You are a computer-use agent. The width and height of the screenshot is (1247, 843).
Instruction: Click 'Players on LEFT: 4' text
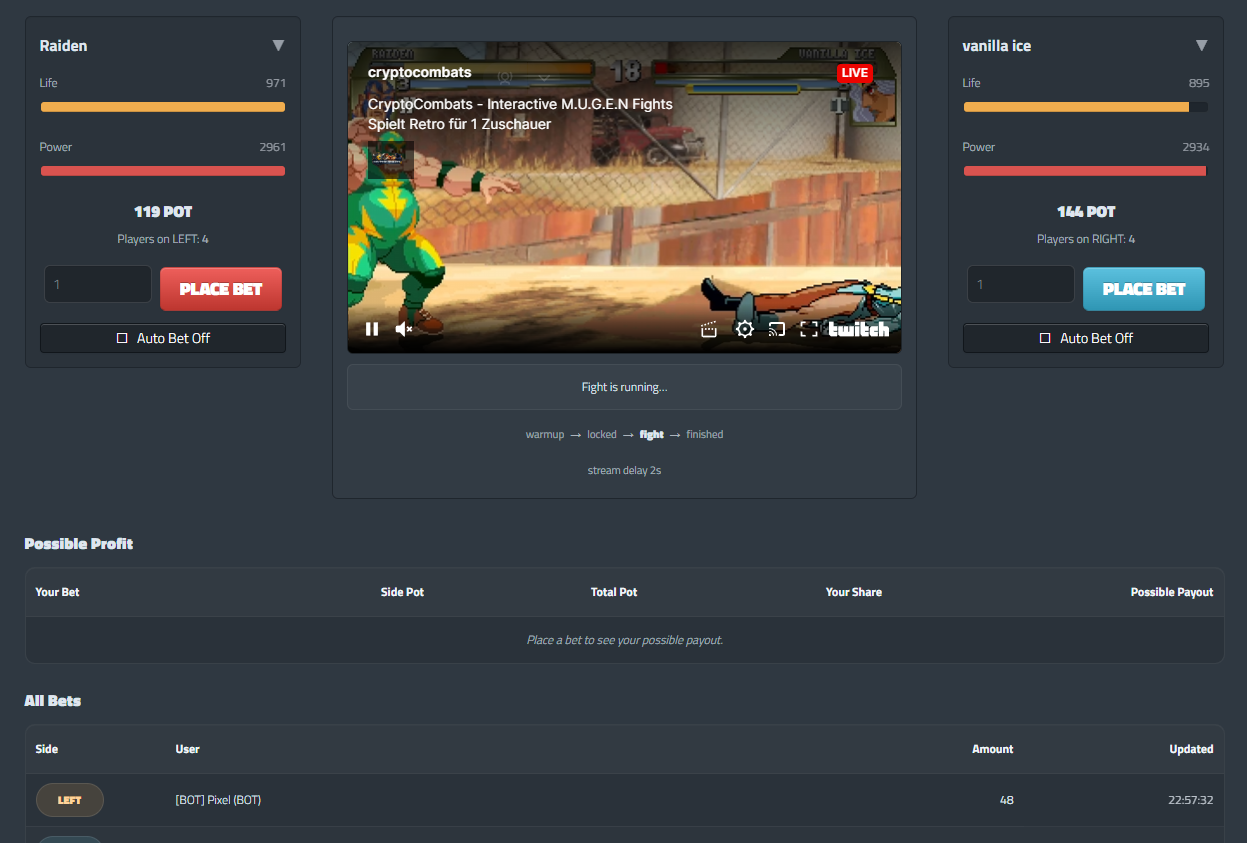click(163, 239)
